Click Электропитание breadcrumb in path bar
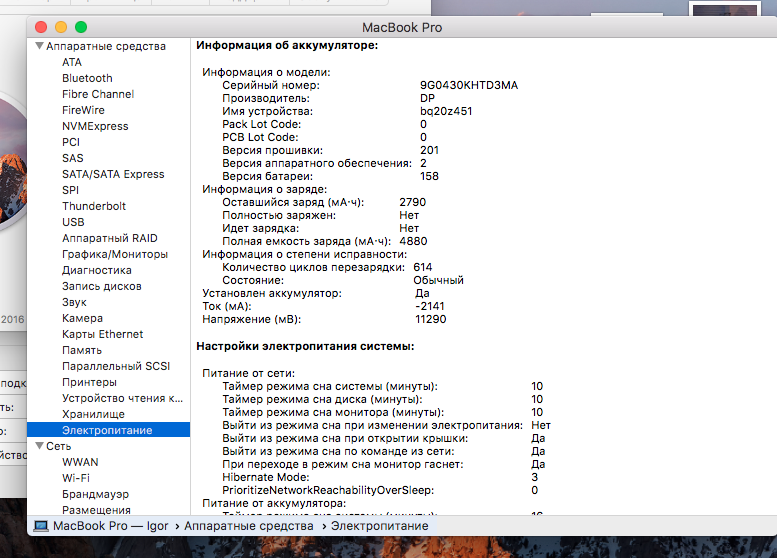The height and width of the screenshot is (558, 777). click(x=379, y=526)
